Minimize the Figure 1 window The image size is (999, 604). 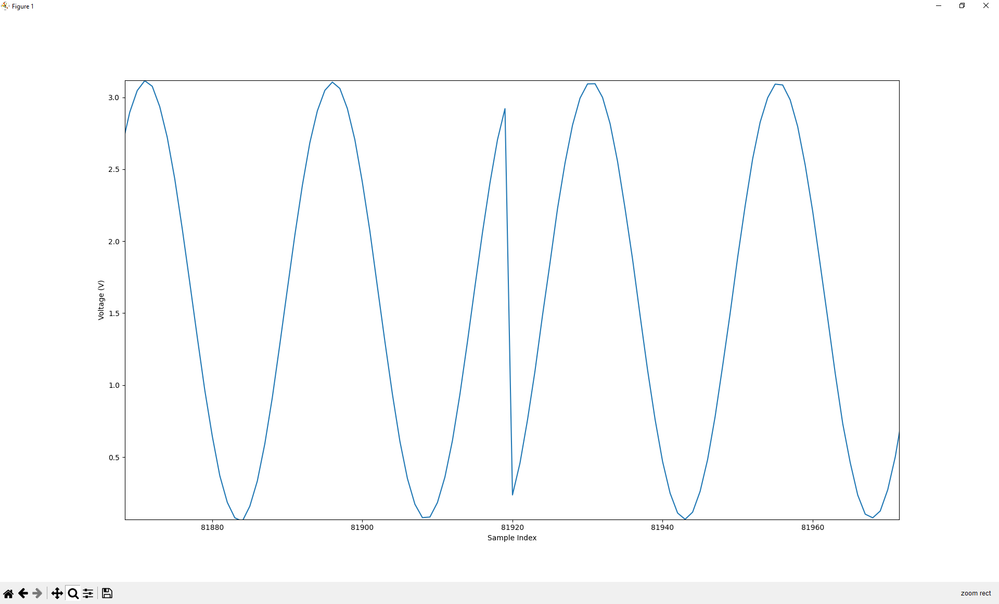coord(938,6)
